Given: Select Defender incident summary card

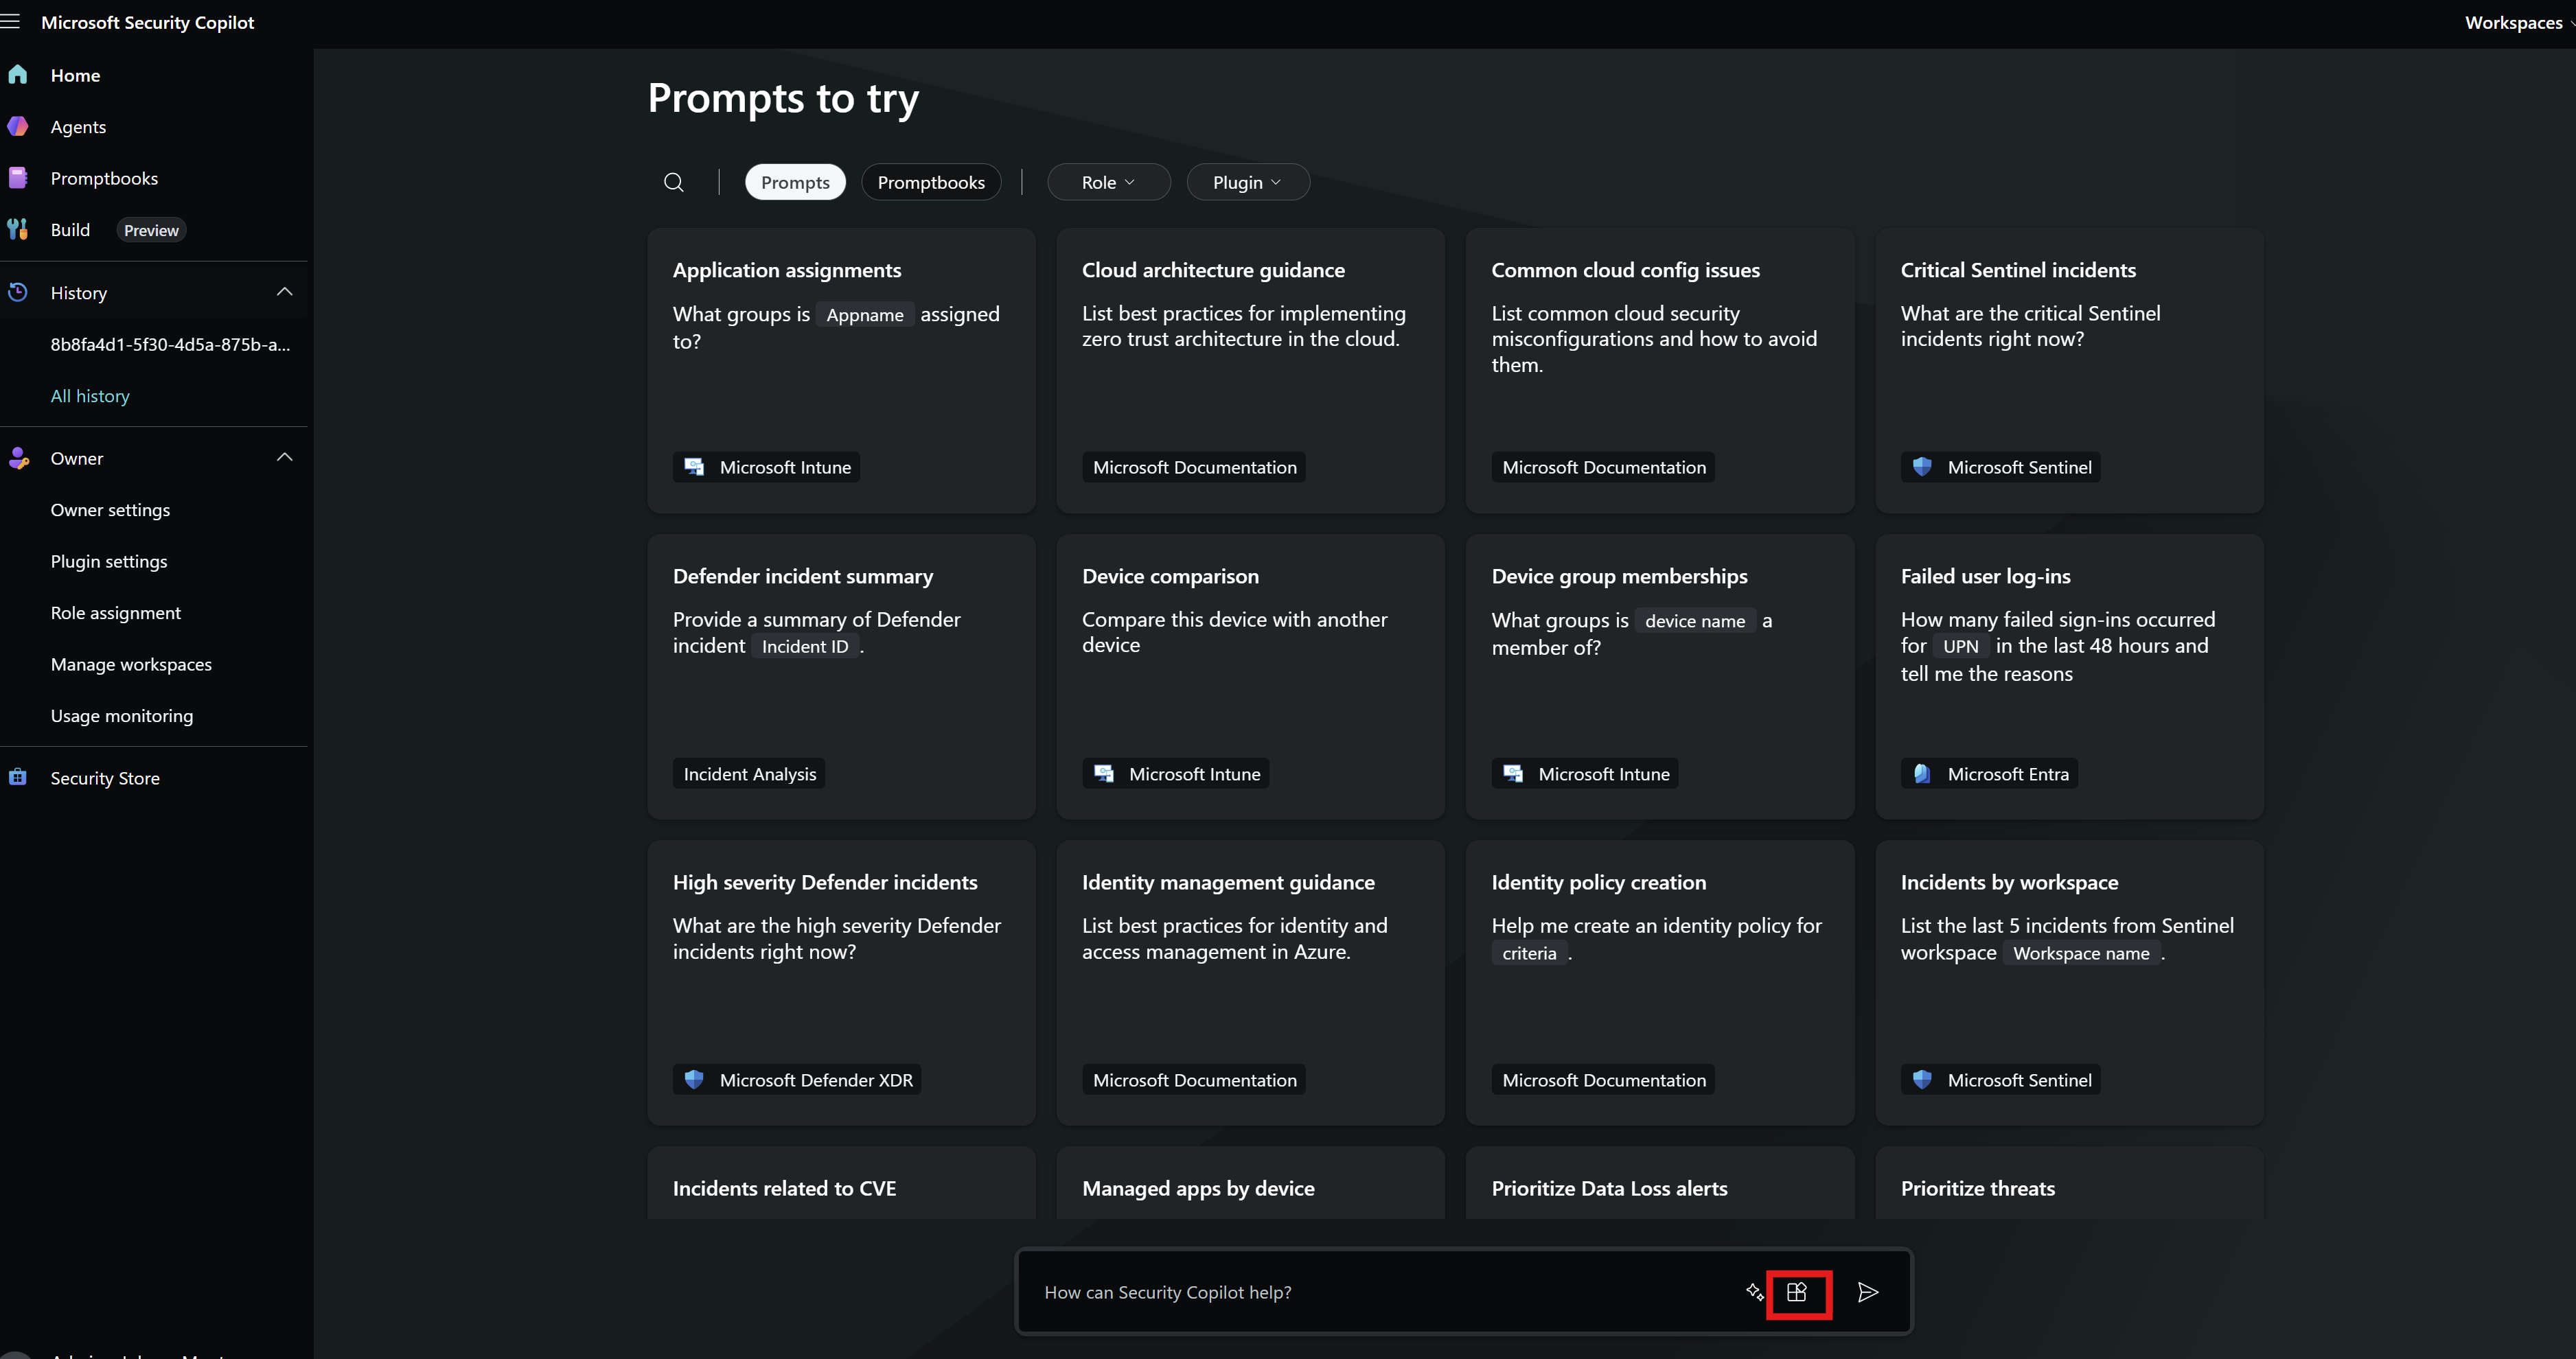Looking at the screenshot, I should [841, 677].
